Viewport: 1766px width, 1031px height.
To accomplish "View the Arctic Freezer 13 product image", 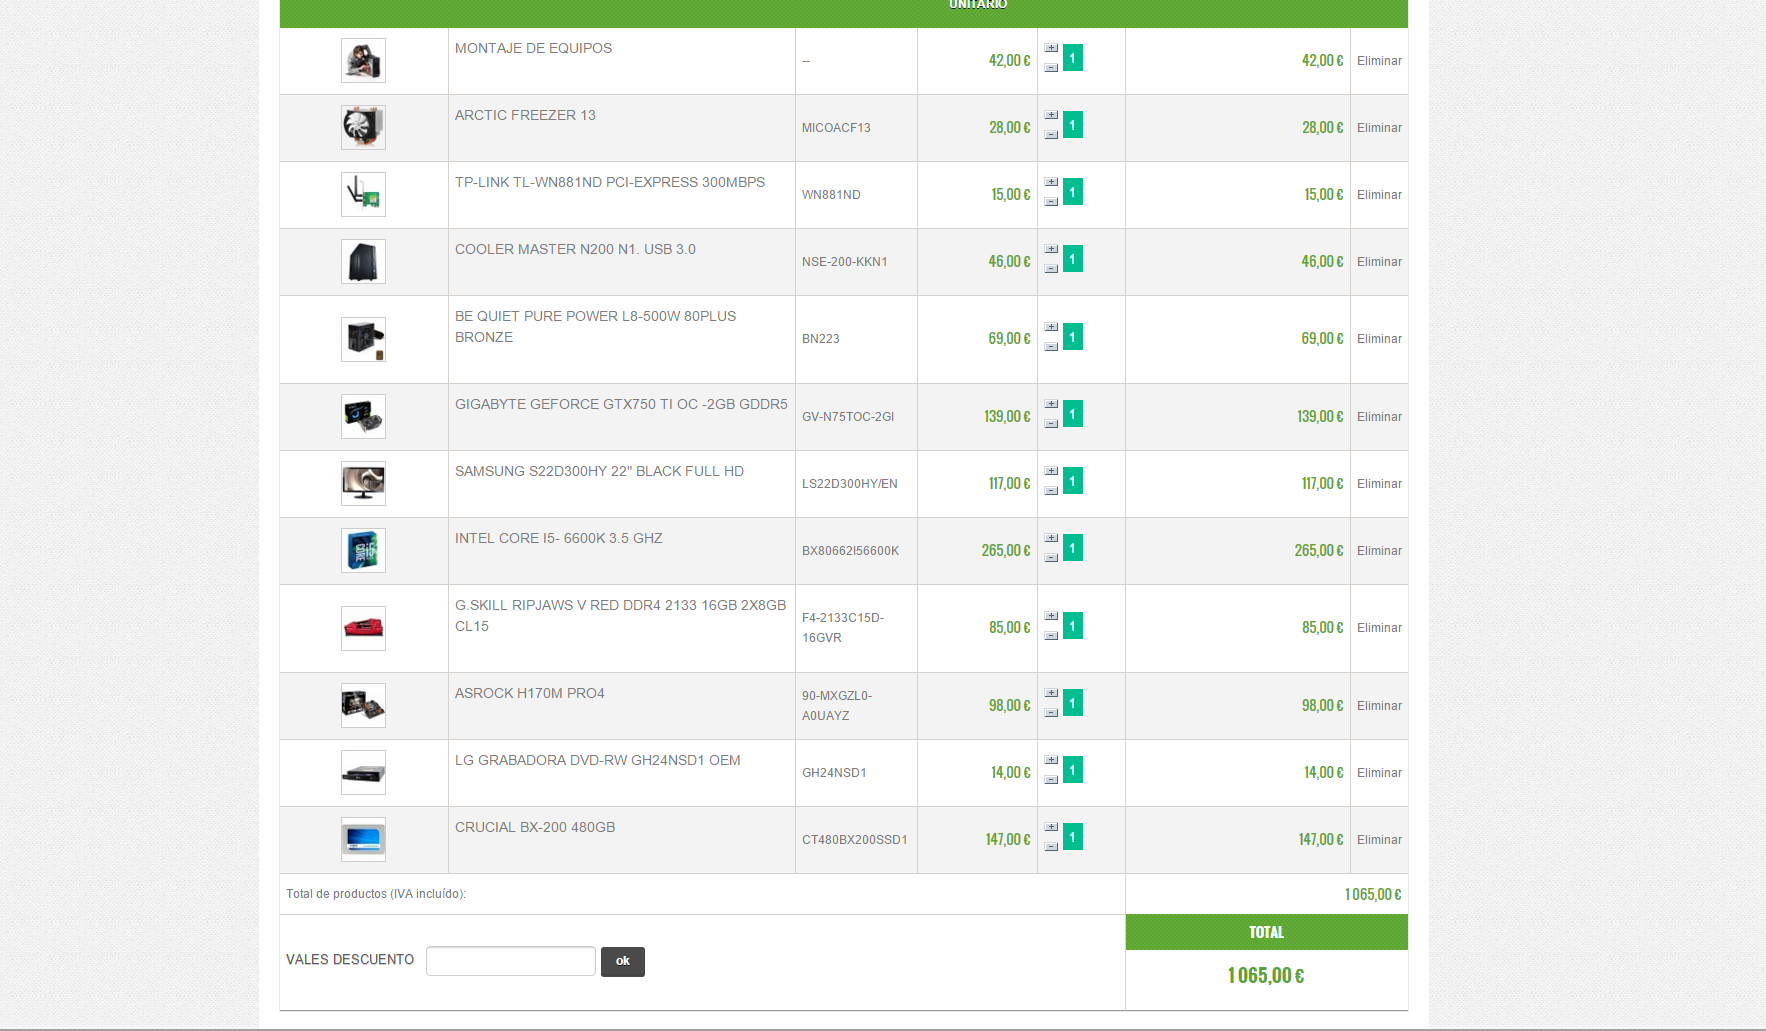I will [x=363, y=128].
